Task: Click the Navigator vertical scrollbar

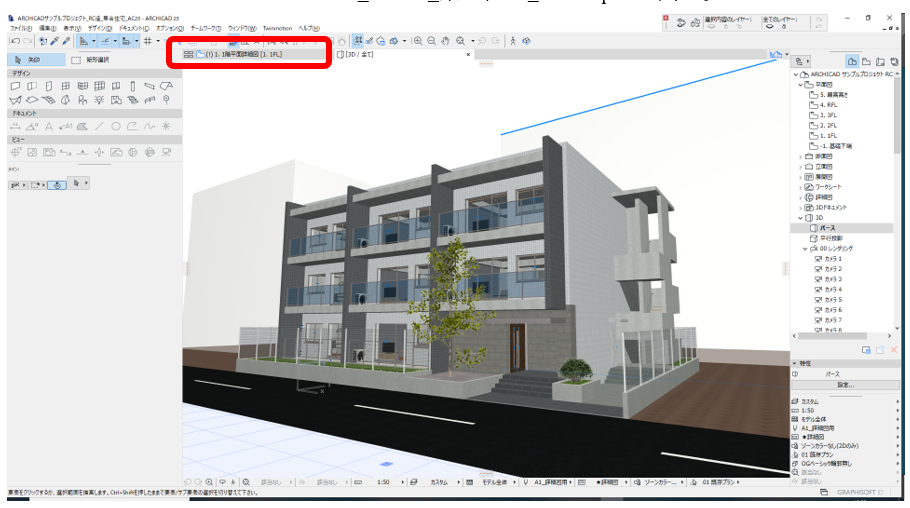Action: 897,116
